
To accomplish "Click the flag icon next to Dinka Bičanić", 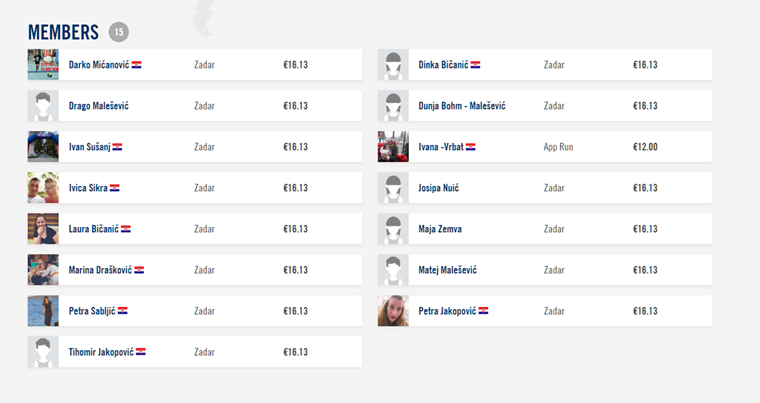I will [x=475, y=64].
